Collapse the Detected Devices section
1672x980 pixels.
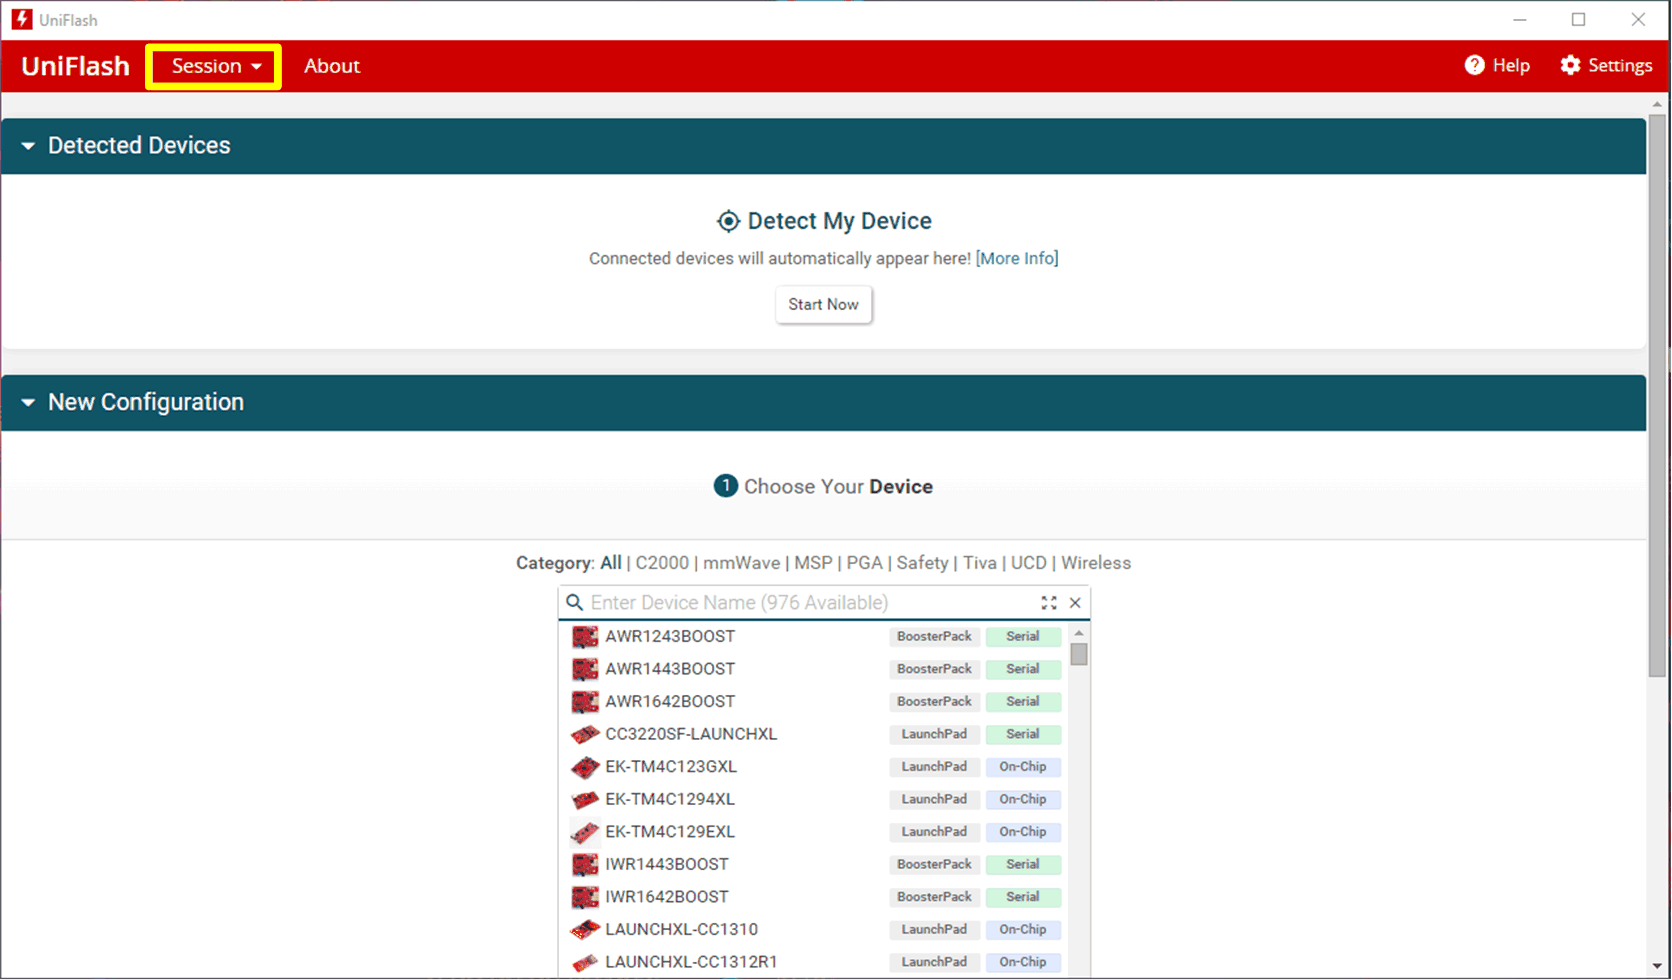28,146
